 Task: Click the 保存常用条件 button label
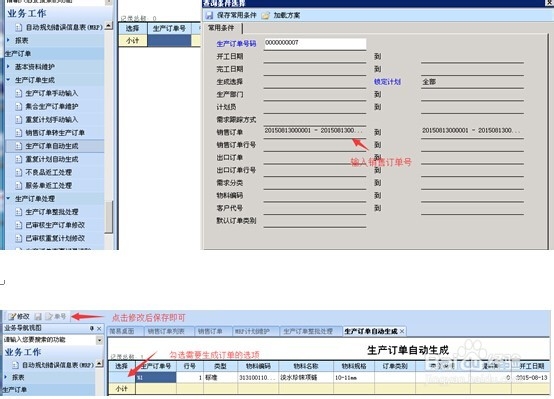pos(236,15)
